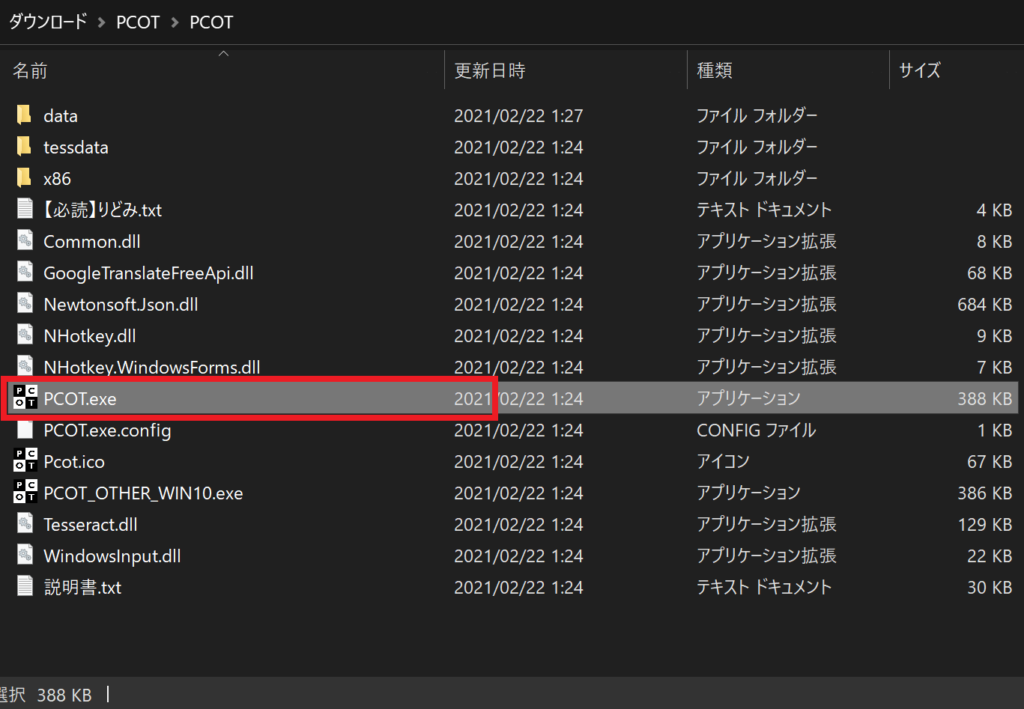Select the file name Tesseract.dll
Viewport: 1024px width, 709px height.
tap(91, 524)
